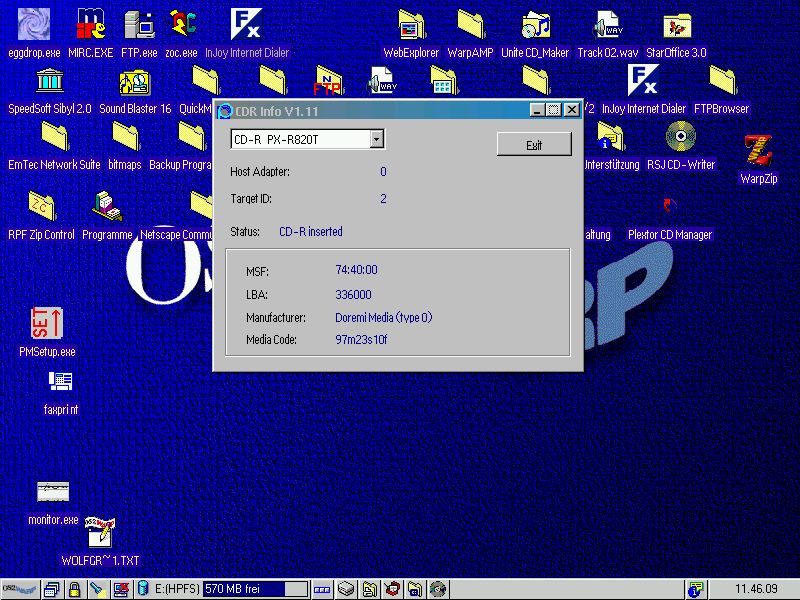The width and height of the screenshot is (800, 600).
Task: Open the StarOffice 3.0 folder
Action: pyautogui.click(x=677, y=24)
